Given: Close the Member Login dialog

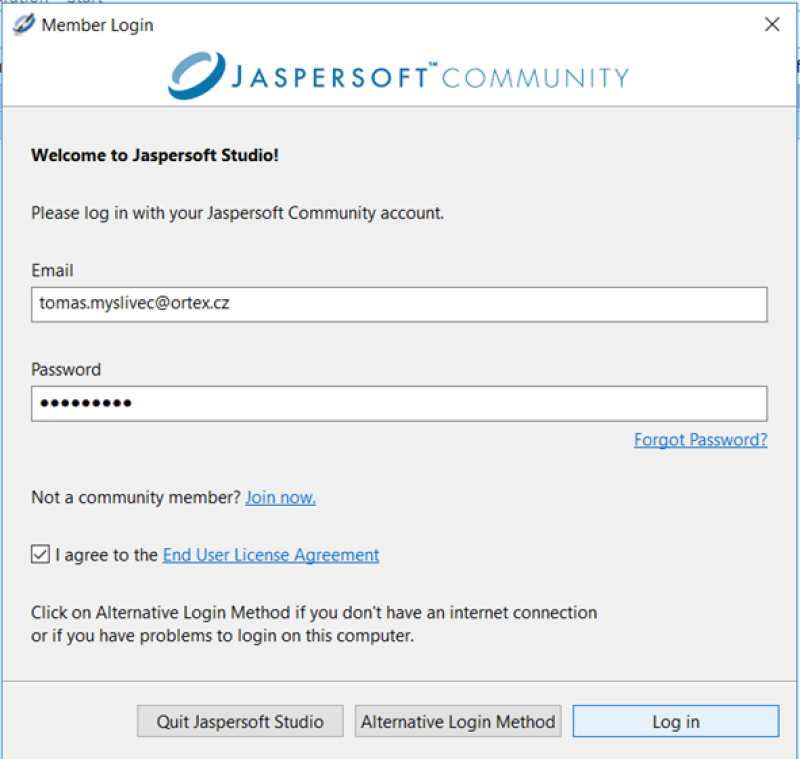Looking at the screenshot, I should click(x=771, y=25).
